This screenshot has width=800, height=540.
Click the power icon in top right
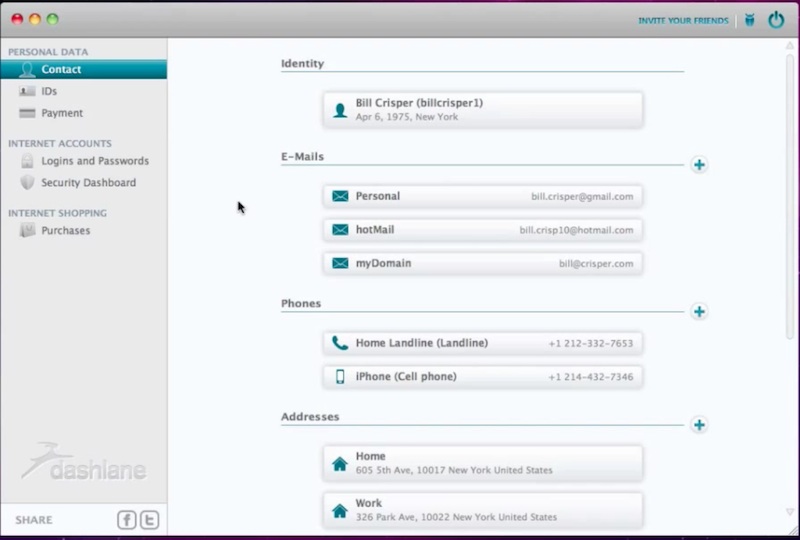(776, 19)
